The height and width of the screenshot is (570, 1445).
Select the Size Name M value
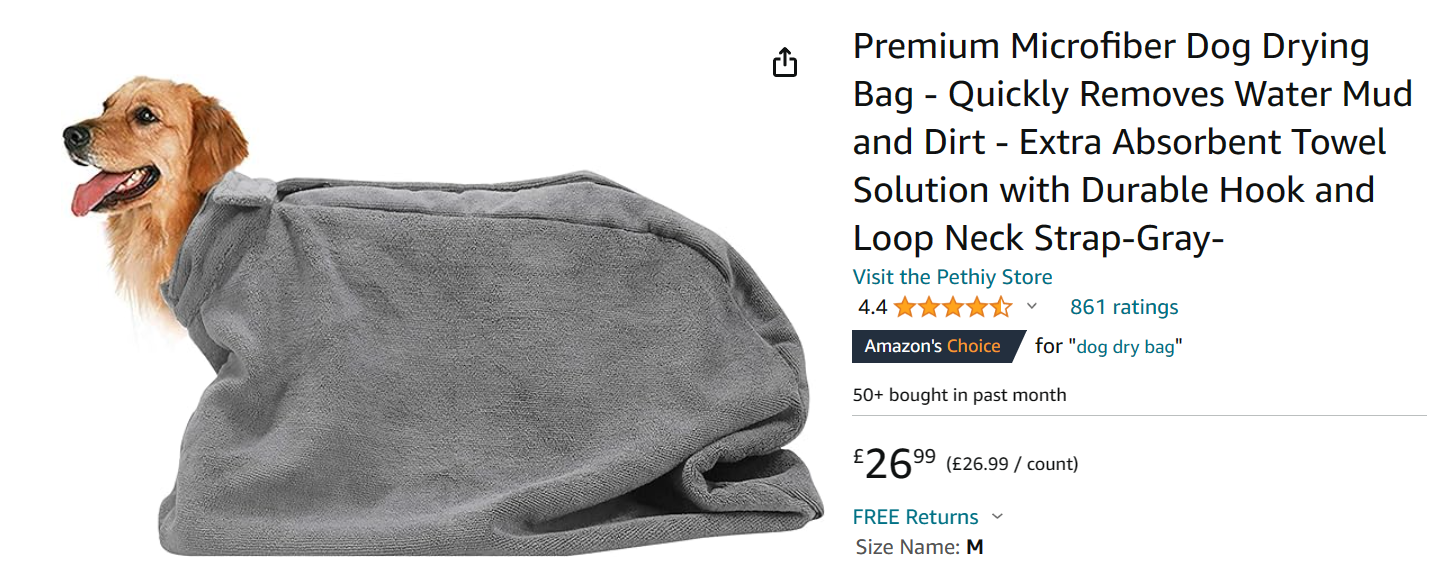click(x=975, y=548)
